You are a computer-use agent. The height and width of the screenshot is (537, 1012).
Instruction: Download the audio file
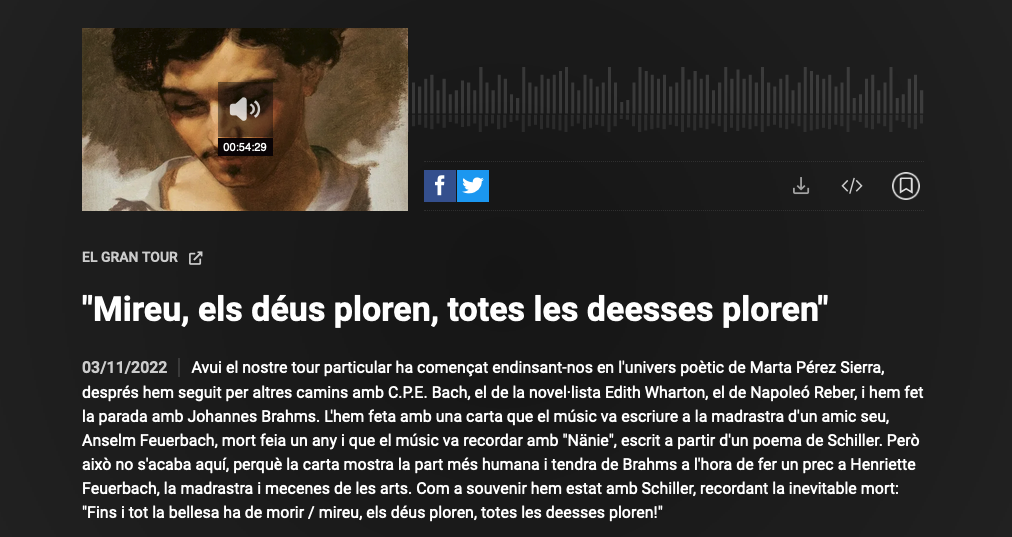coord(801,186)
